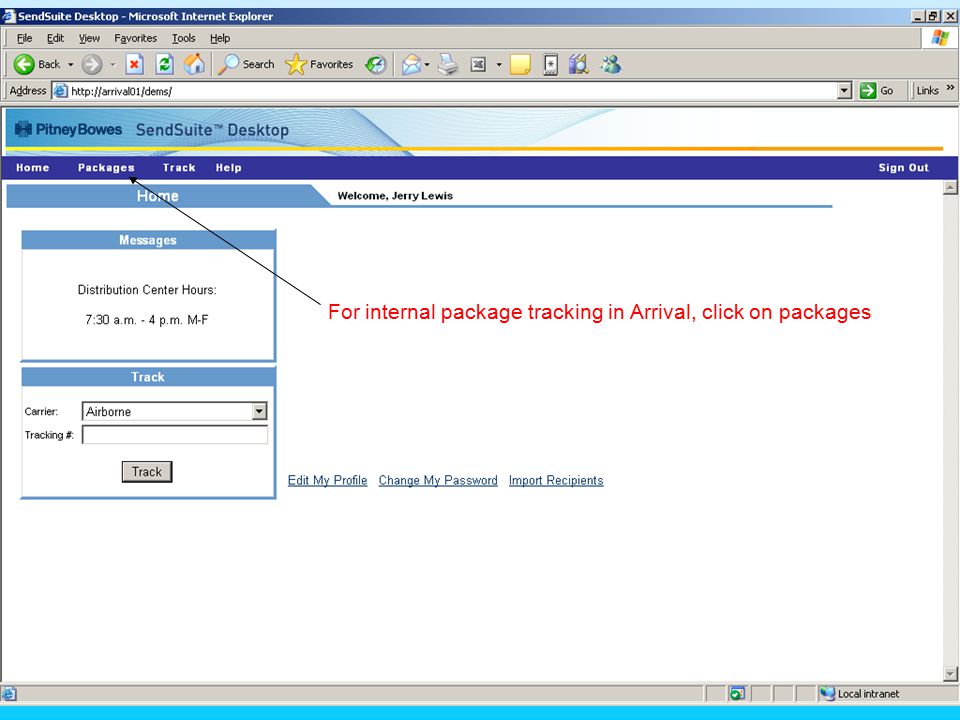Click the handheld device toolbar icon

(x=550, y=64)
